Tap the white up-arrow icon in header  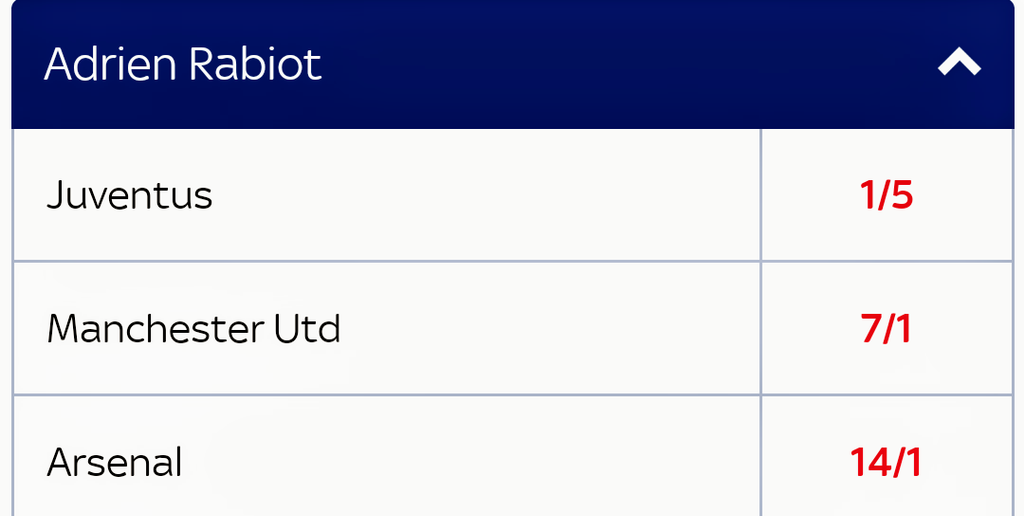pos(959,65)
